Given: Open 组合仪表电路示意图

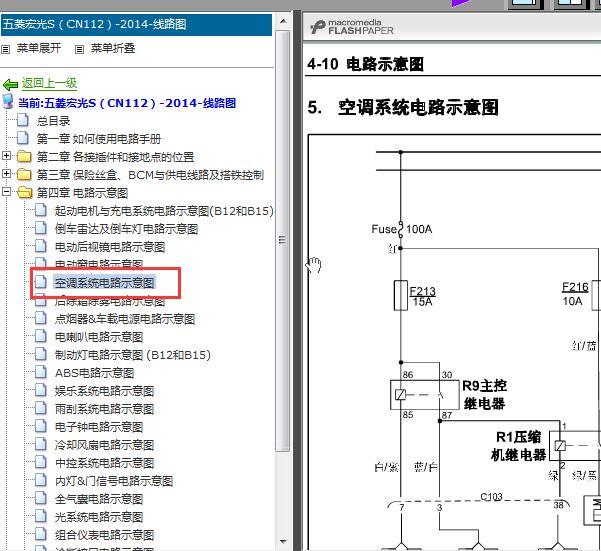Looking at the screenshot, I should click(x=104, y=535).
